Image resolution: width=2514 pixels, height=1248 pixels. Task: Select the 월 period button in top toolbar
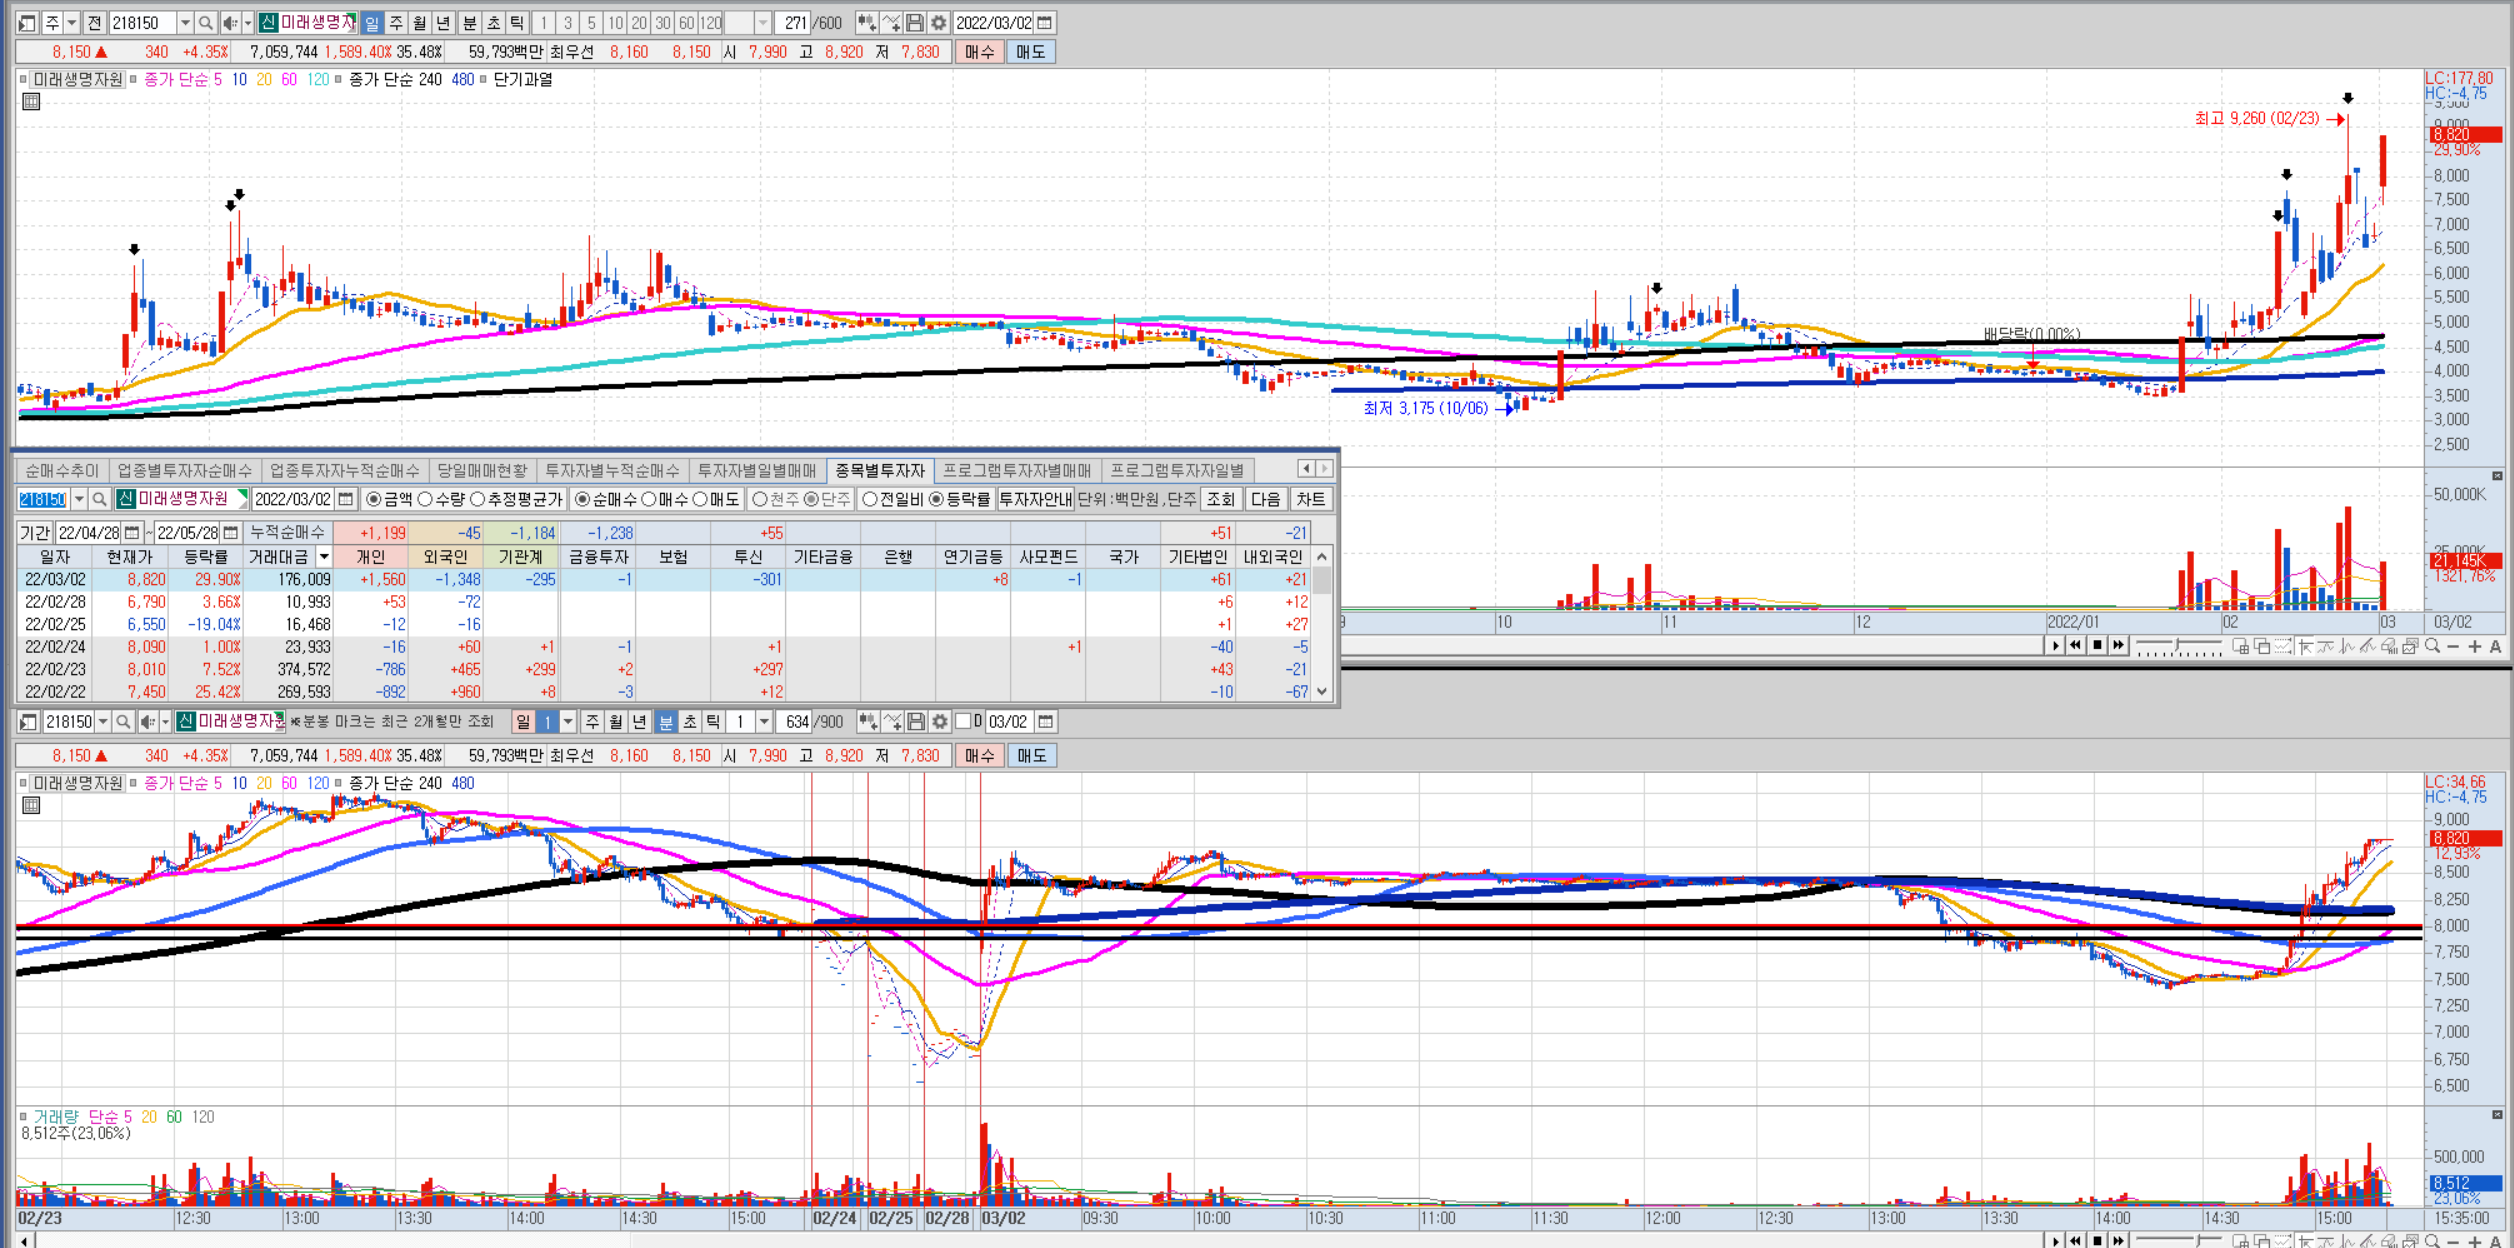[x=419, y=22]
